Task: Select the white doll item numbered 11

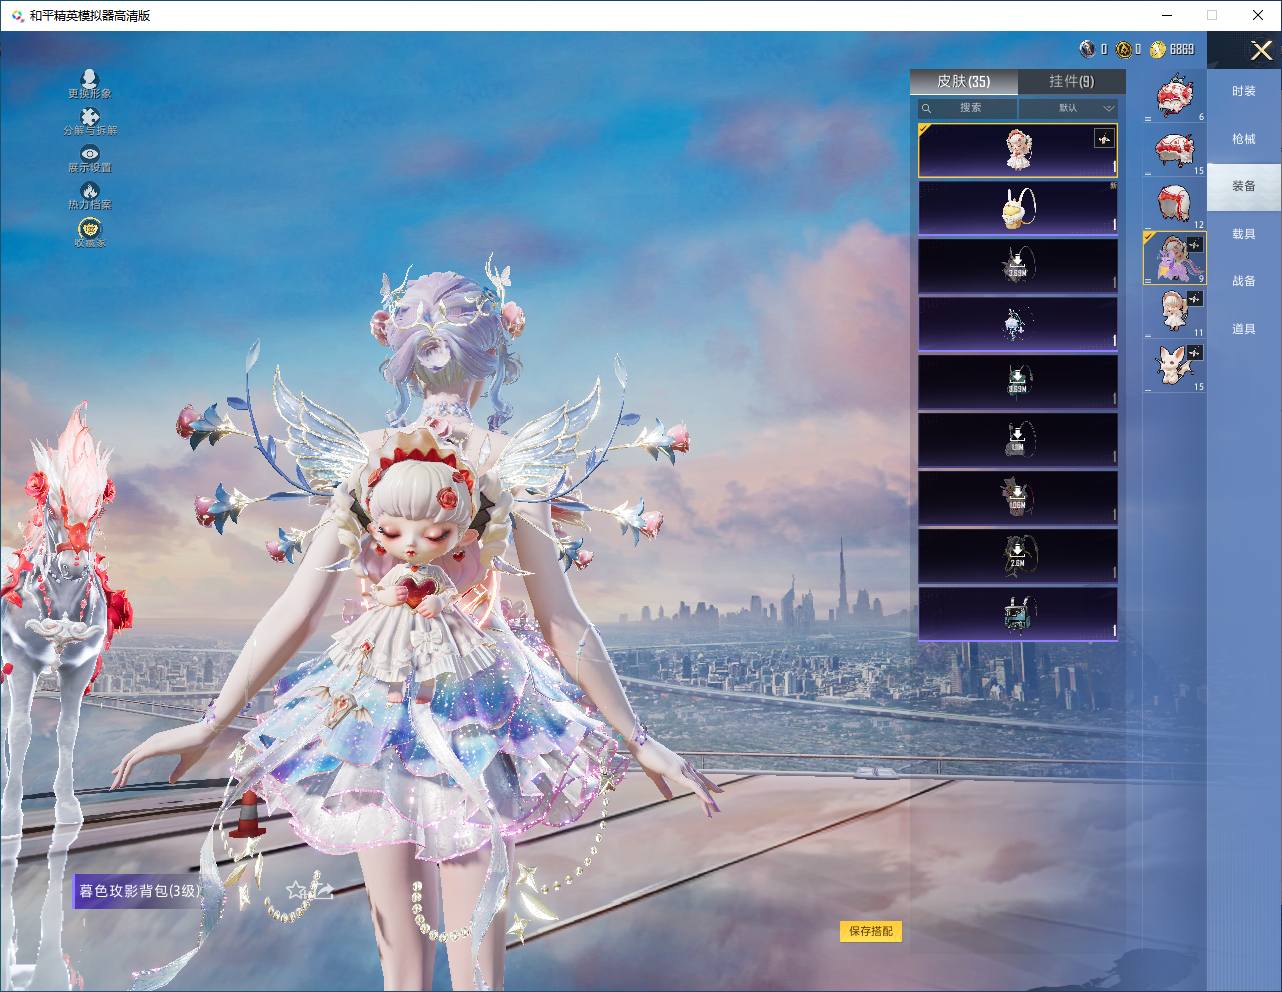Action: pyautogui.click(x=1175, y=312)
